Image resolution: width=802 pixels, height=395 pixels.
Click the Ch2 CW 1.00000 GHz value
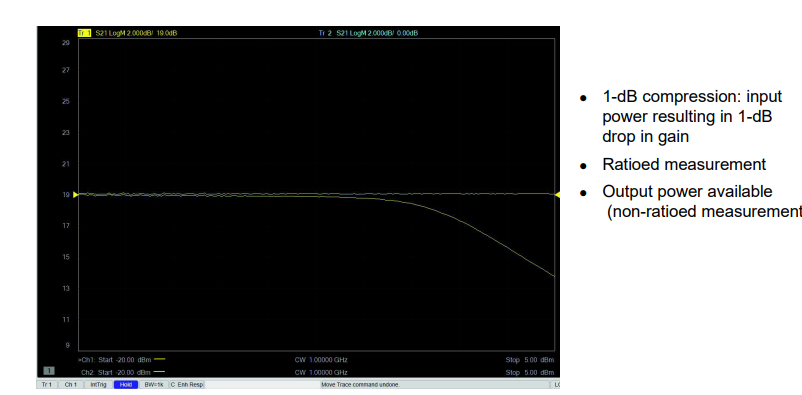(321, 372)
